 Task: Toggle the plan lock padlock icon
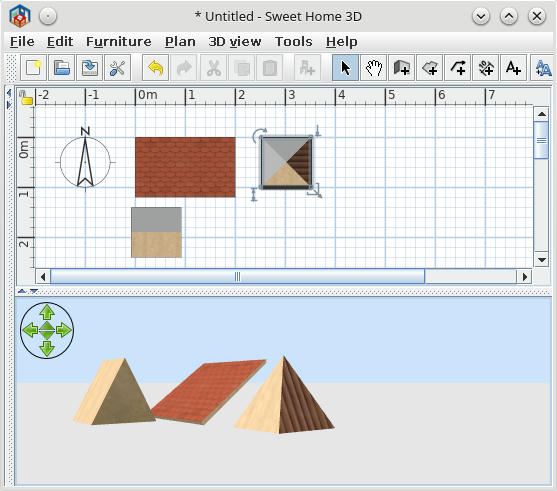(x=26, y=97)
